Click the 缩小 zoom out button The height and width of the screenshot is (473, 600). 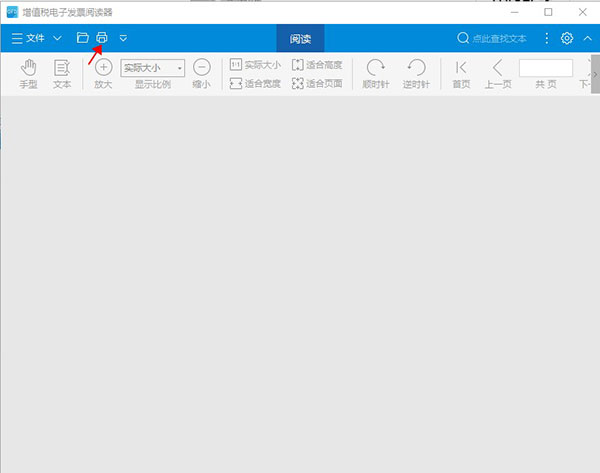pyautogui.click(x=202, y=74)
